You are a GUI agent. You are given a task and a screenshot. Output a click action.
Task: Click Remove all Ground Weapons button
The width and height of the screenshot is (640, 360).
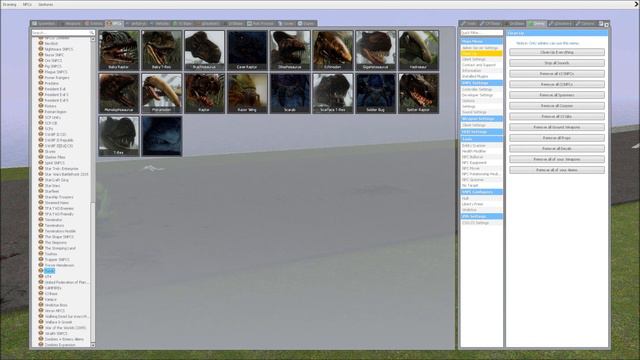pos(557,127)
